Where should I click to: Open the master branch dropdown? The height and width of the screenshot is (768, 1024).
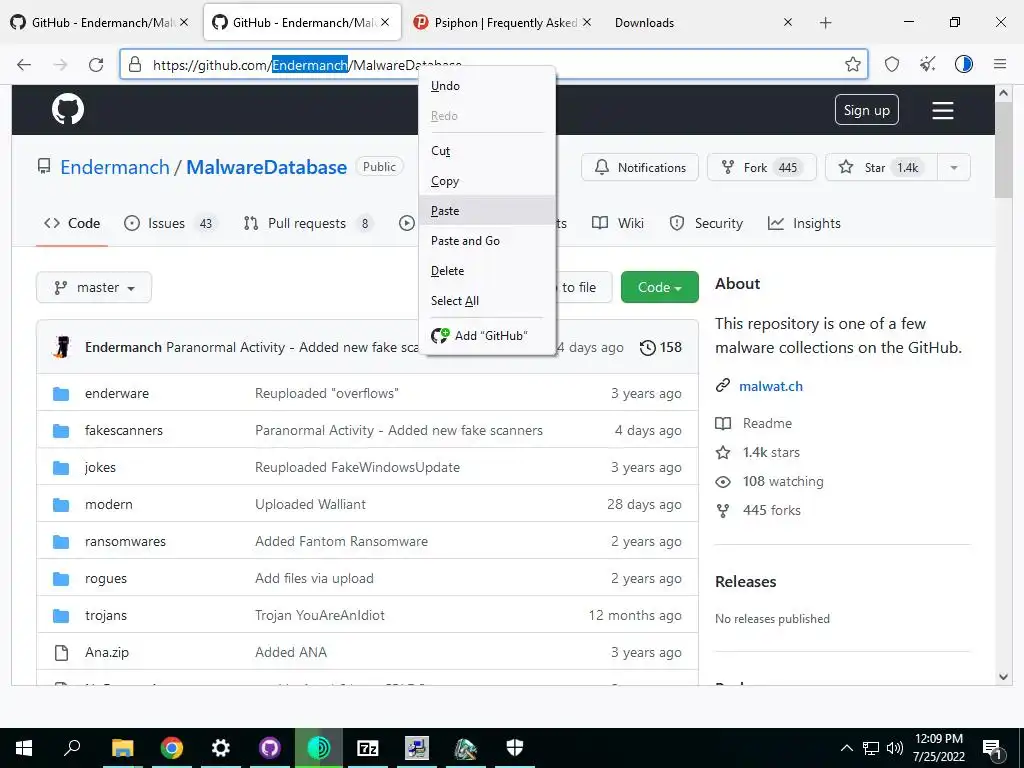[94, 287]
